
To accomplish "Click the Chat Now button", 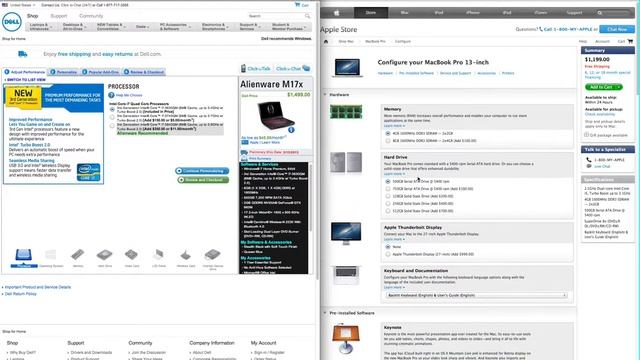I will [617, 29].
